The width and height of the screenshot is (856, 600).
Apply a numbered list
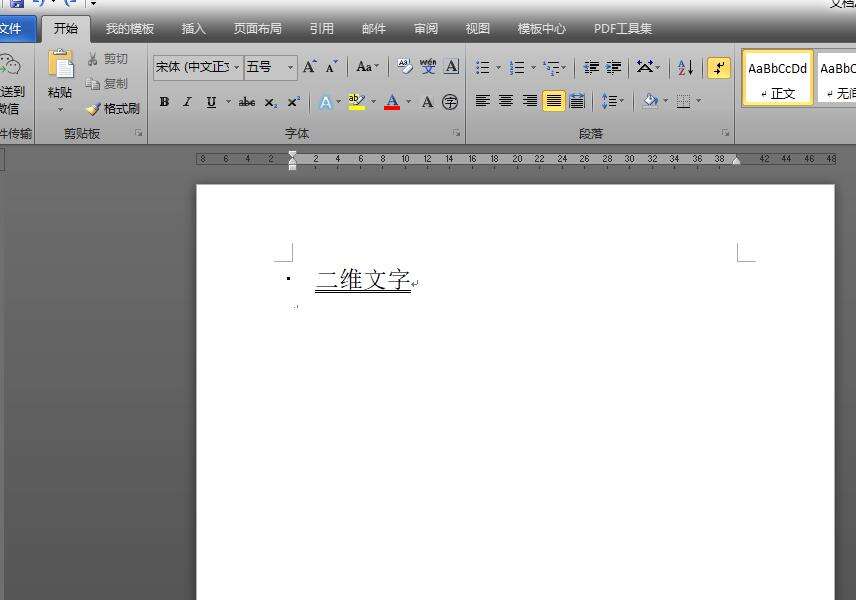click(x=516, y=68)
